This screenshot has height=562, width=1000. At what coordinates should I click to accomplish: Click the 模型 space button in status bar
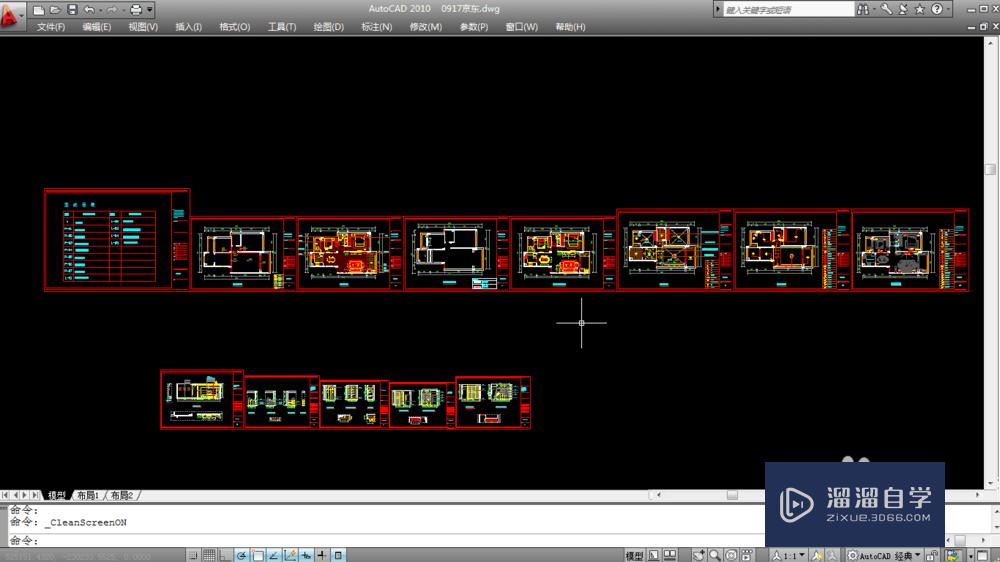pyautogui.click(x=634, y=556)
